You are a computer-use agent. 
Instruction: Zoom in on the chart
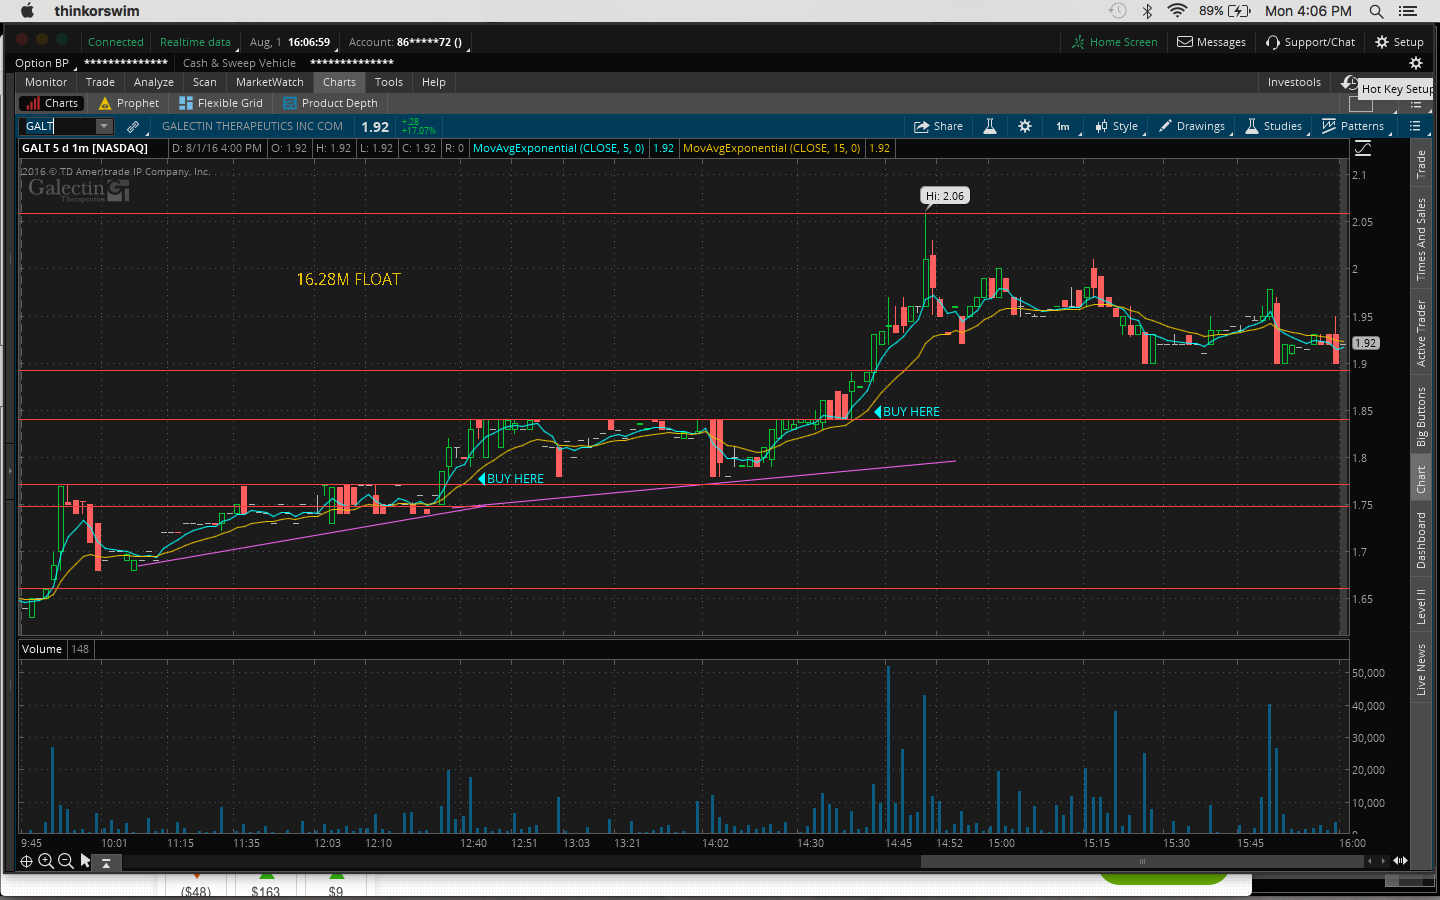[46, 861]
